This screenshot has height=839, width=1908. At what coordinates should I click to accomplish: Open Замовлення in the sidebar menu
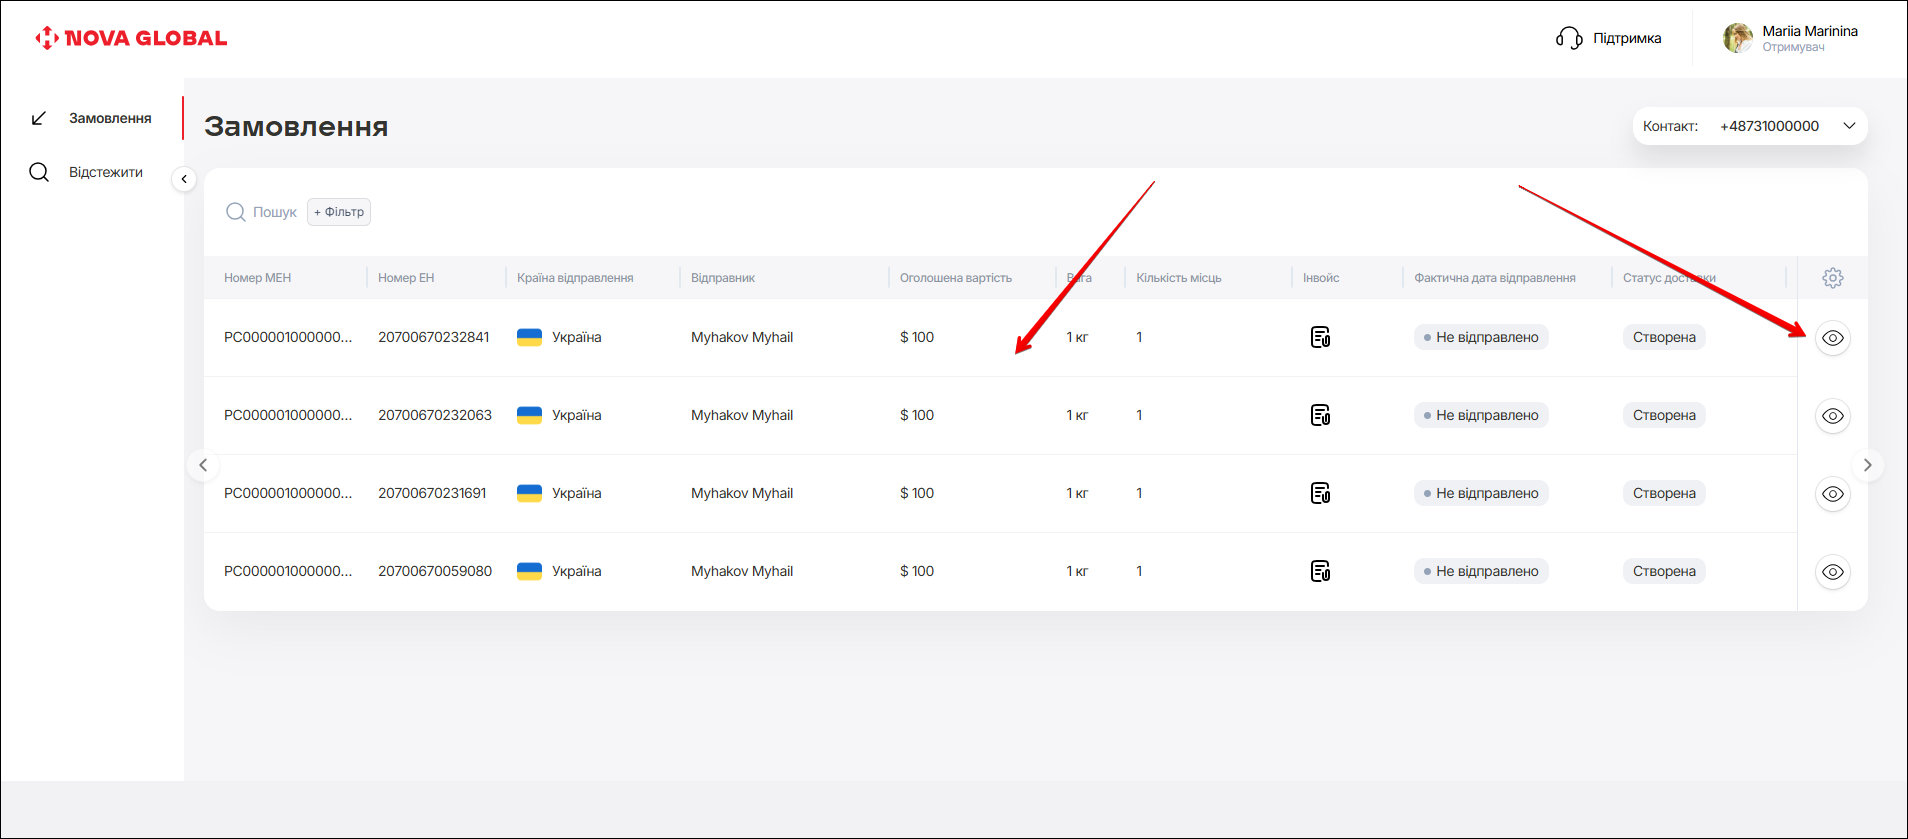click(x=109, y=118)
